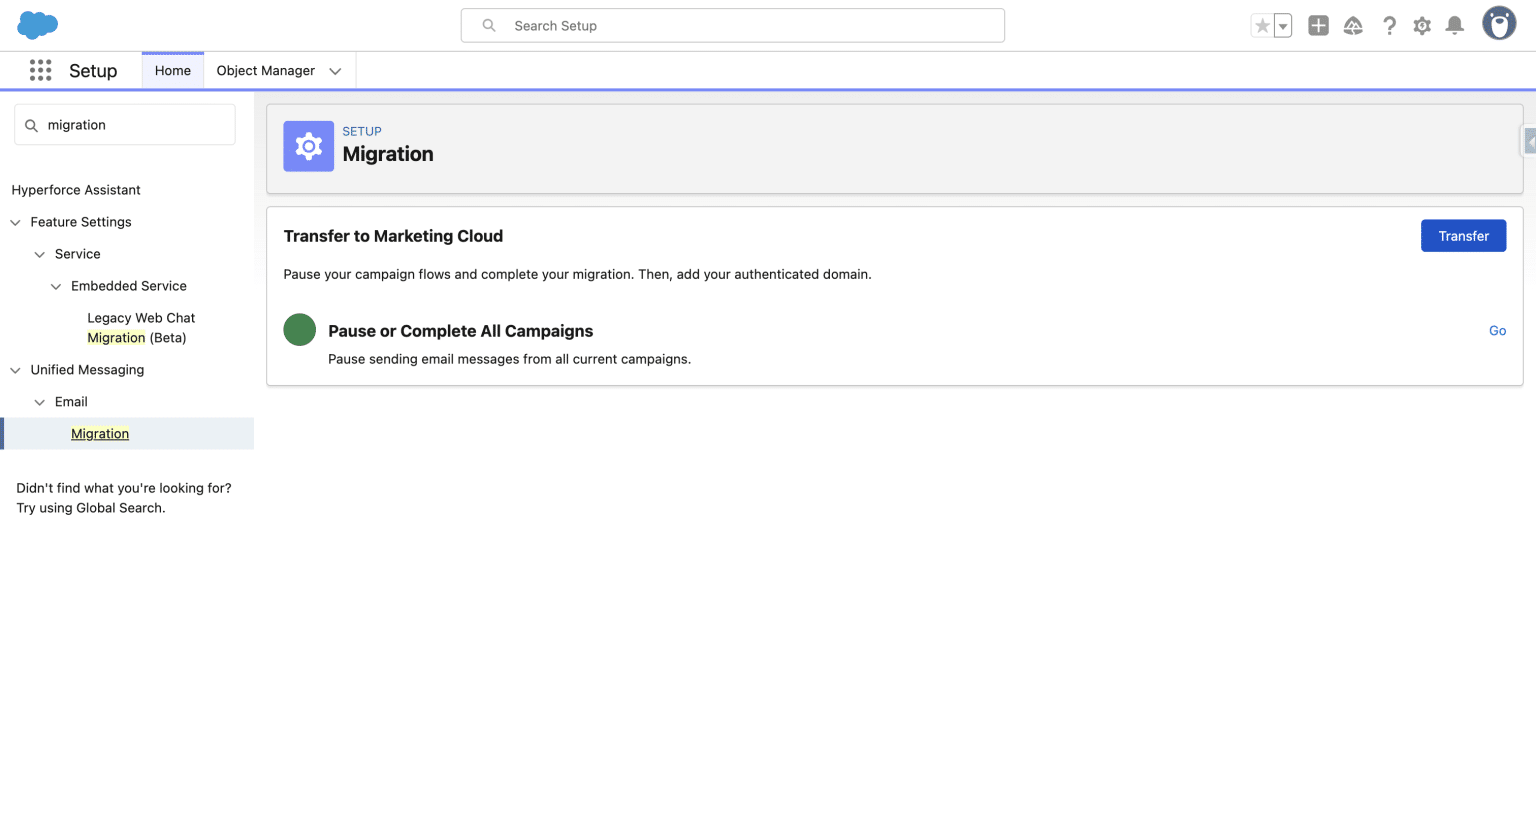
Task: Click the Quick Find box containing migration
Action: (x=125, y=125)
